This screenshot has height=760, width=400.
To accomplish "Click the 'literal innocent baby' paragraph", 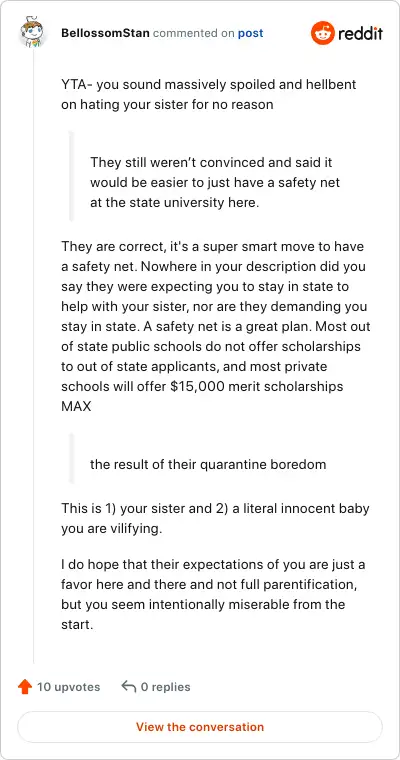I will click(215, 519).
